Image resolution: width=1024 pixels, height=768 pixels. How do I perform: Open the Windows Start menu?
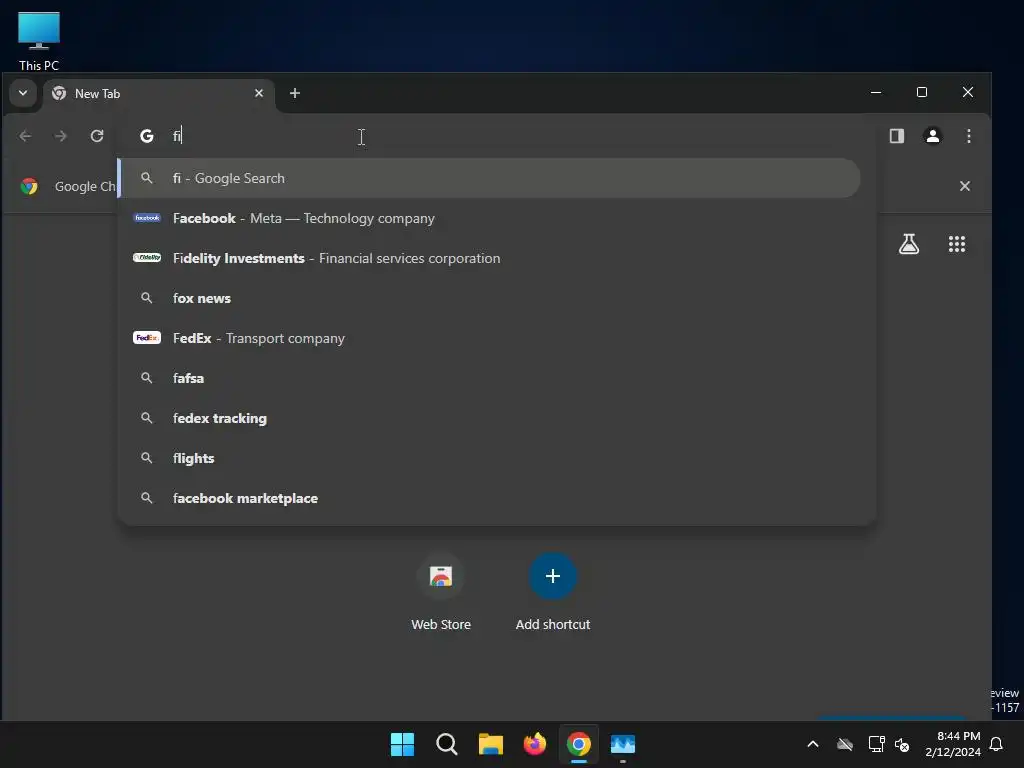point(402,744)
